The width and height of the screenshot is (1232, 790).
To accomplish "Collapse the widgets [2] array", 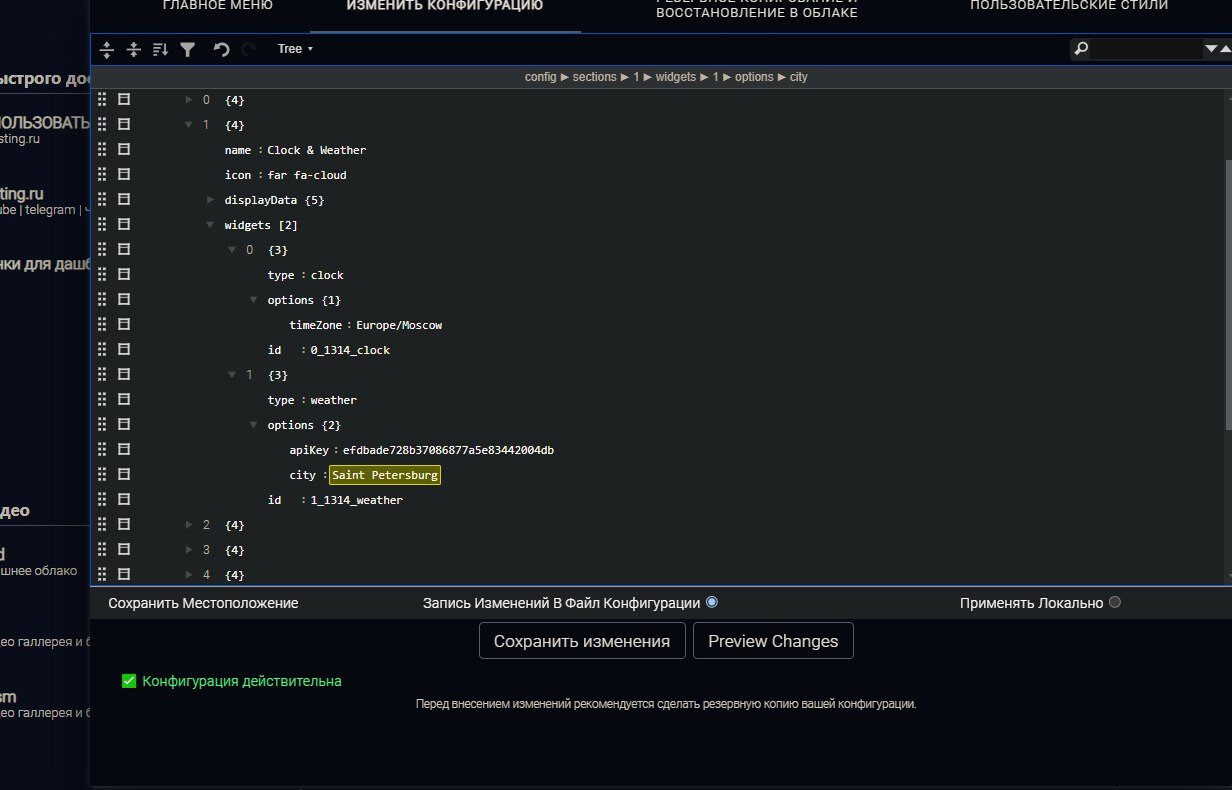I will [210, 225].
